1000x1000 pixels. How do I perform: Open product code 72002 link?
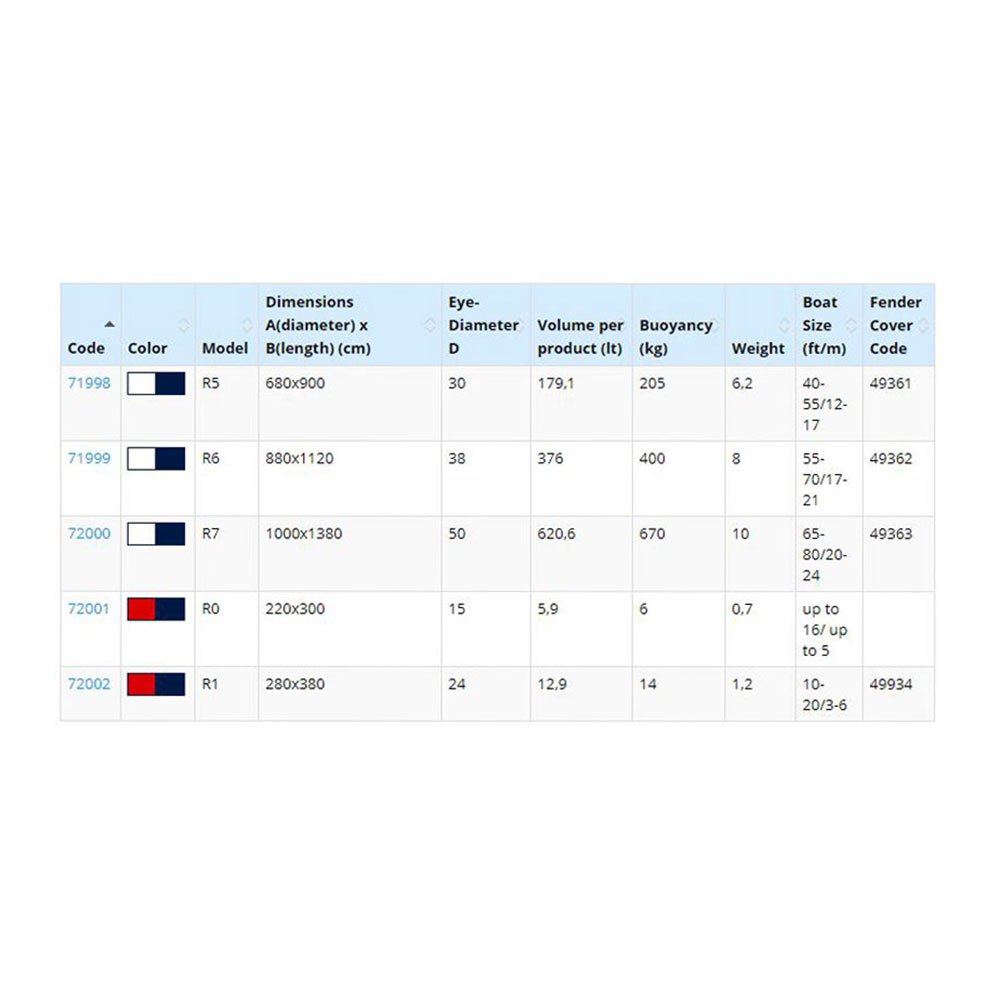tap(89, 685)
